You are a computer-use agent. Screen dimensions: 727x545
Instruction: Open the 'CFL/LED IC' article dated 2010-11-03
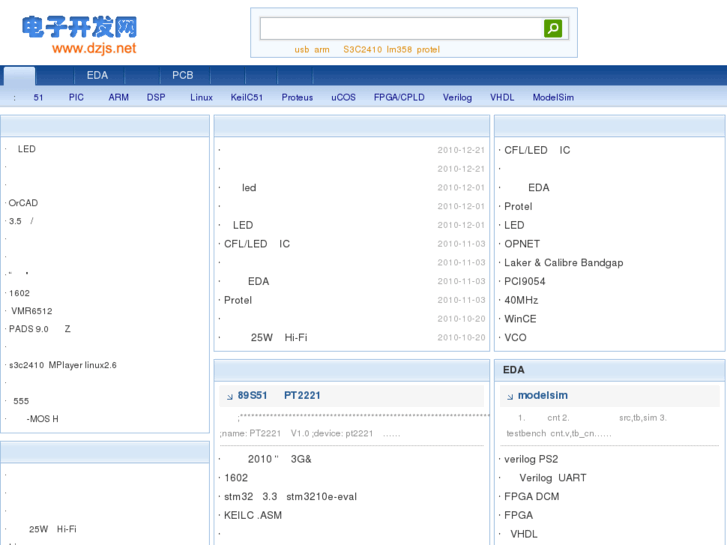(257, 244)
